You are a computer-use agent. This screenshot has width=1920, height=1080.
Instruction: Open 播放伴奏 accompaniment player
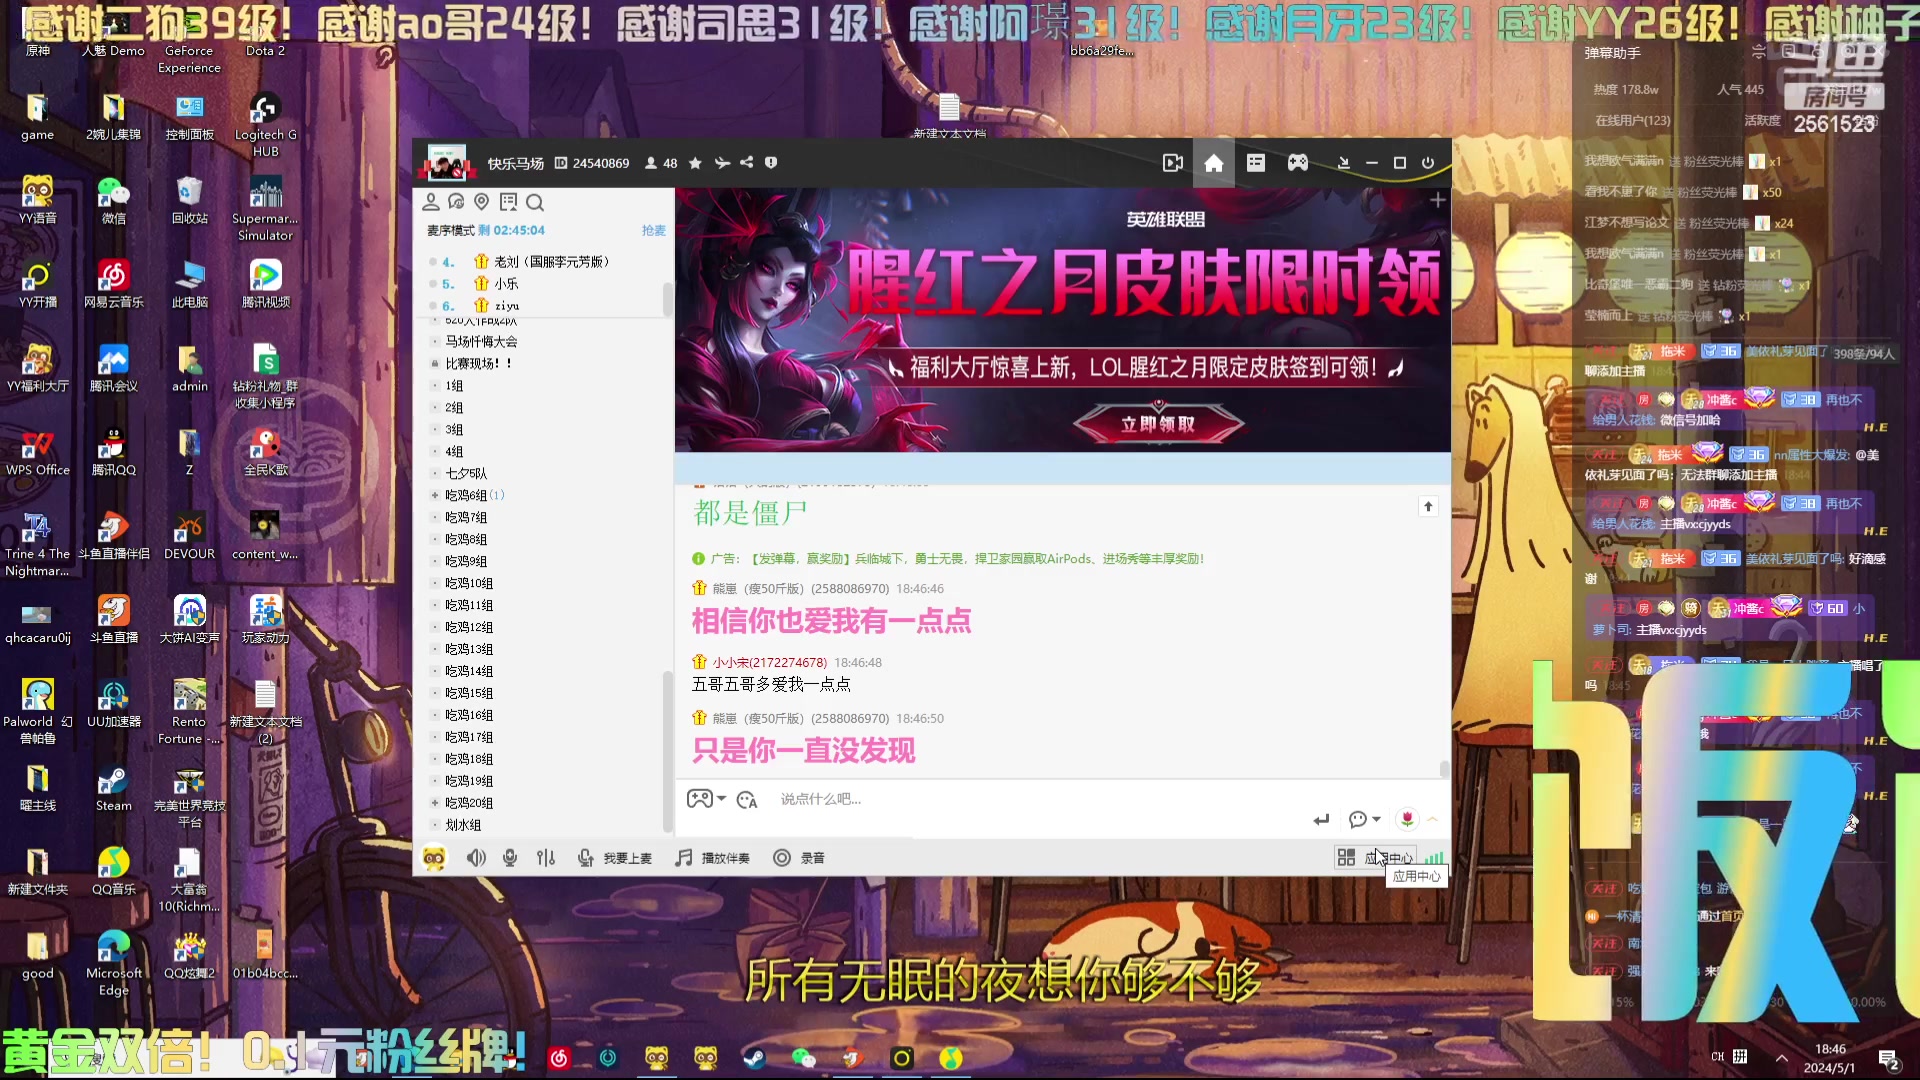712,857
